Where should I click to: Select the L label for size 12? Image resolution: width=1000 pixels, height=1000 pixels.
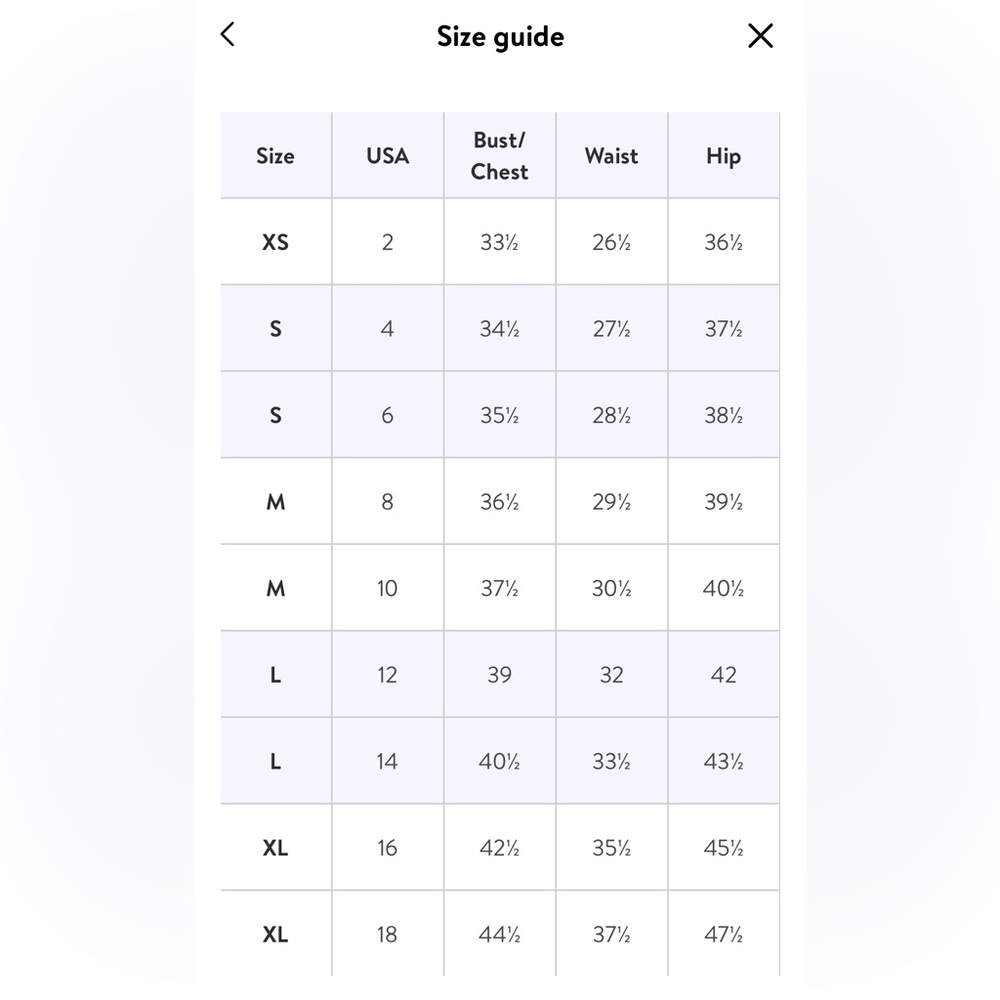[x=276, y=675]
